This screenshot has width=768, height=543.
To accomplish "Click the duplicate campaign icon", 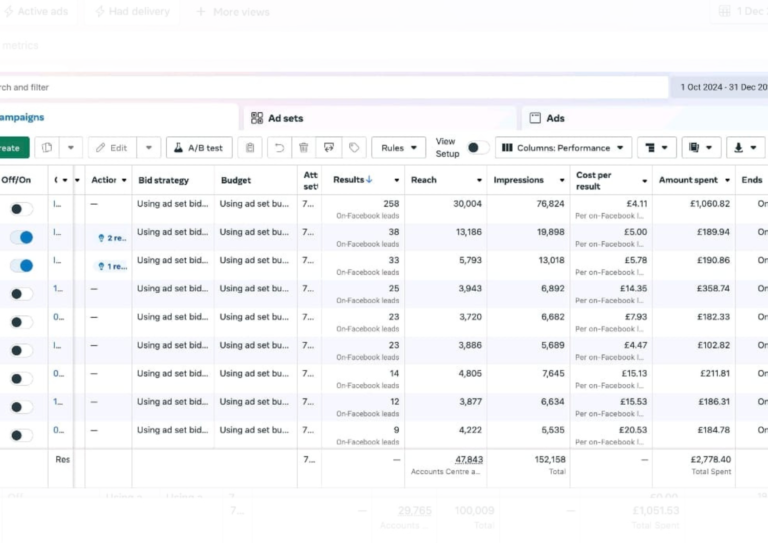I will point(47,148).
